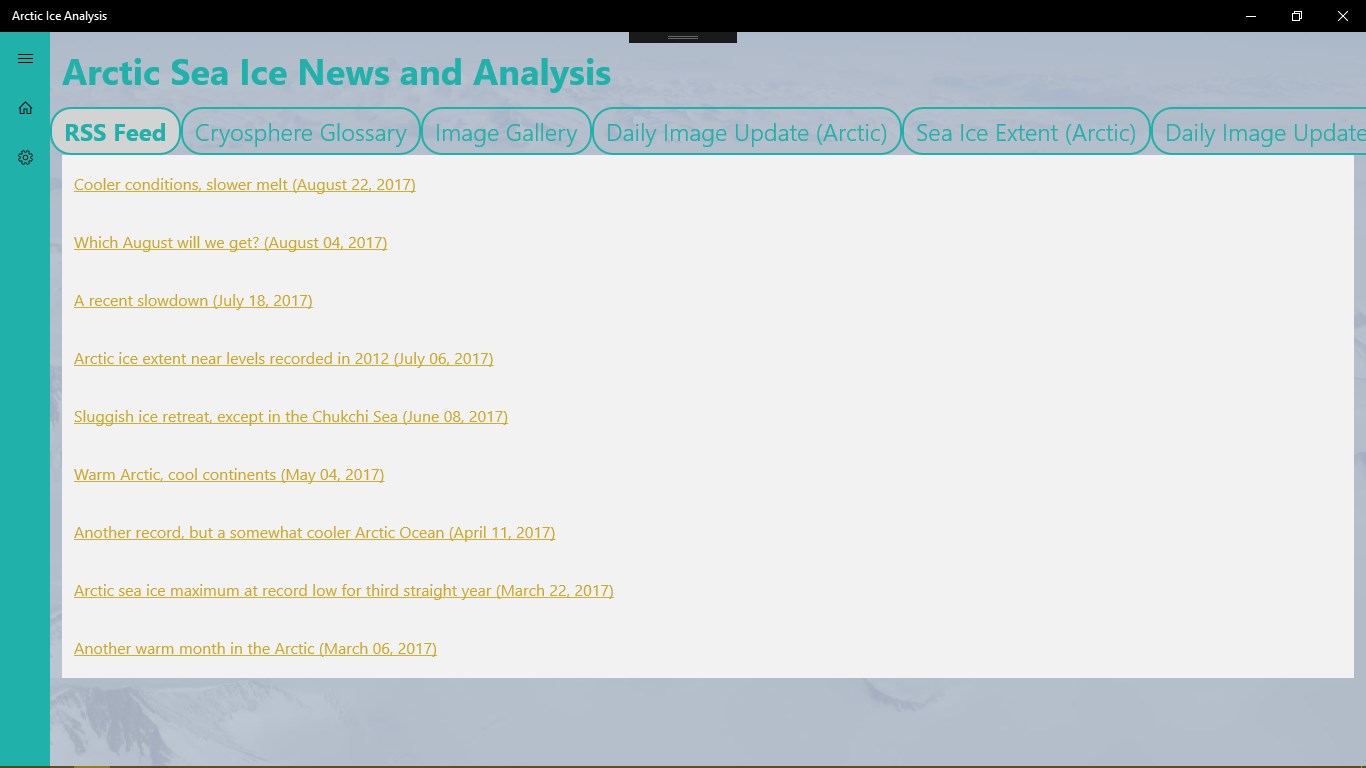View 'Sluggish ice retreat, except in the Chukchi Sea'
1366x768 pixels.
pyautogui.click(x=291, y=417)
